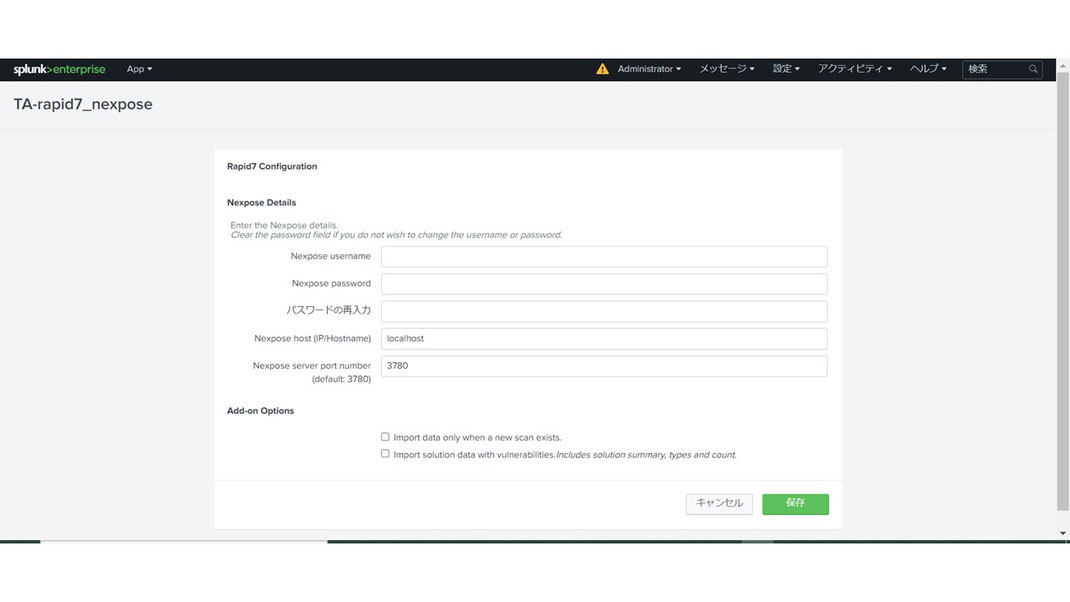Click the Nexpose host field containing localhost
1070x602 pixels.
604,339
